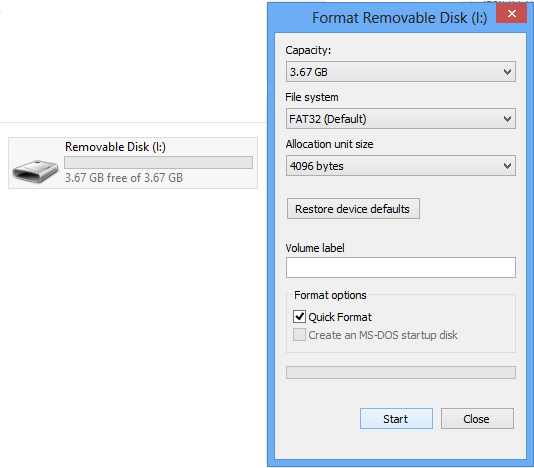The height and width of the screenshot is (468, 534).
Task: Open the Capacity 3.67 GB combo box
Action: tap(401, 72)
